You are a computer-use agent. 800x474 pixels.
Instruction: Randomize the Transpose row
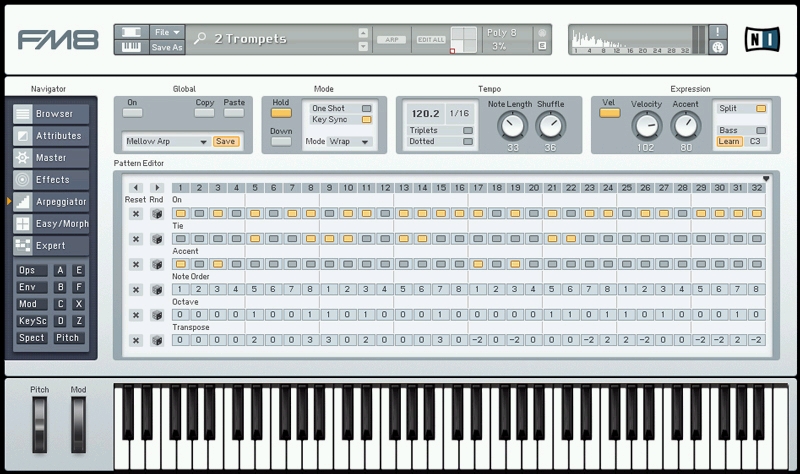click(x=157, y=340)
